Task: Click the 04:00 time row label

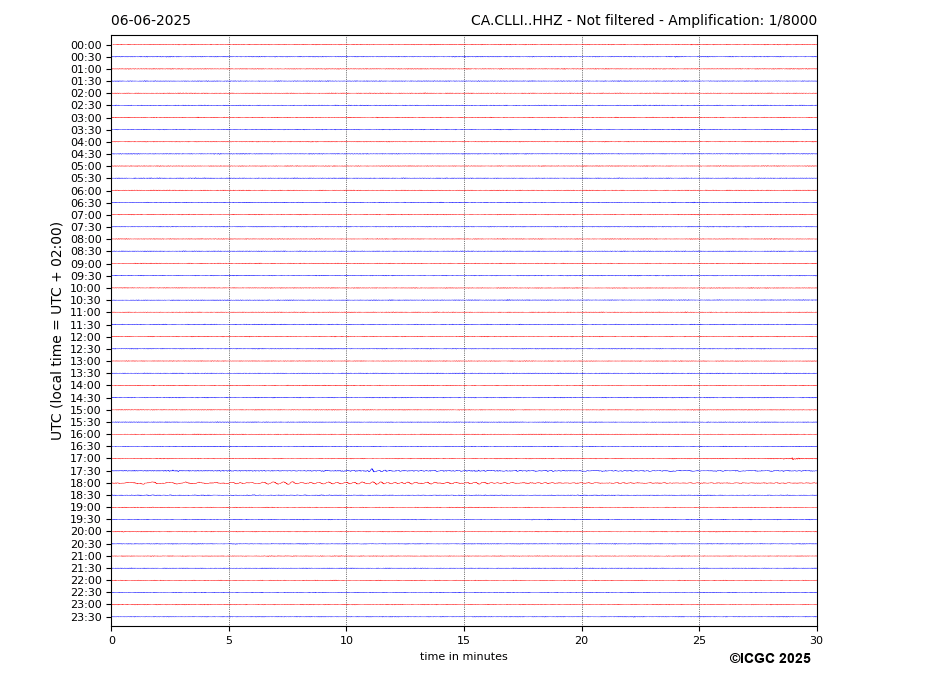Action: click(86, 143)
